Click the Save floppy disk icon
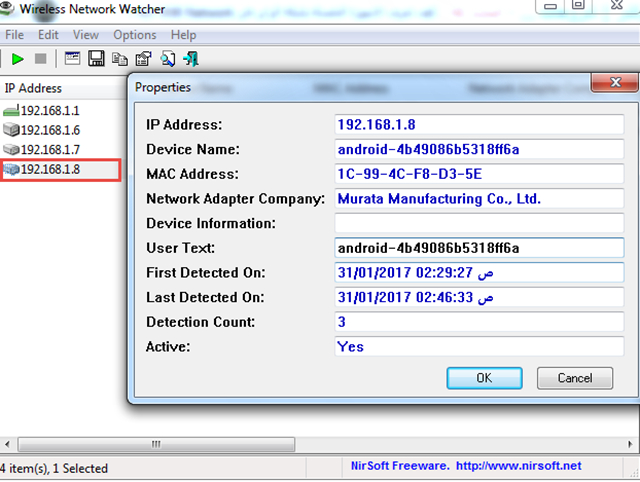The width and height of the screenshot is (640, 482). pos(96,59)
